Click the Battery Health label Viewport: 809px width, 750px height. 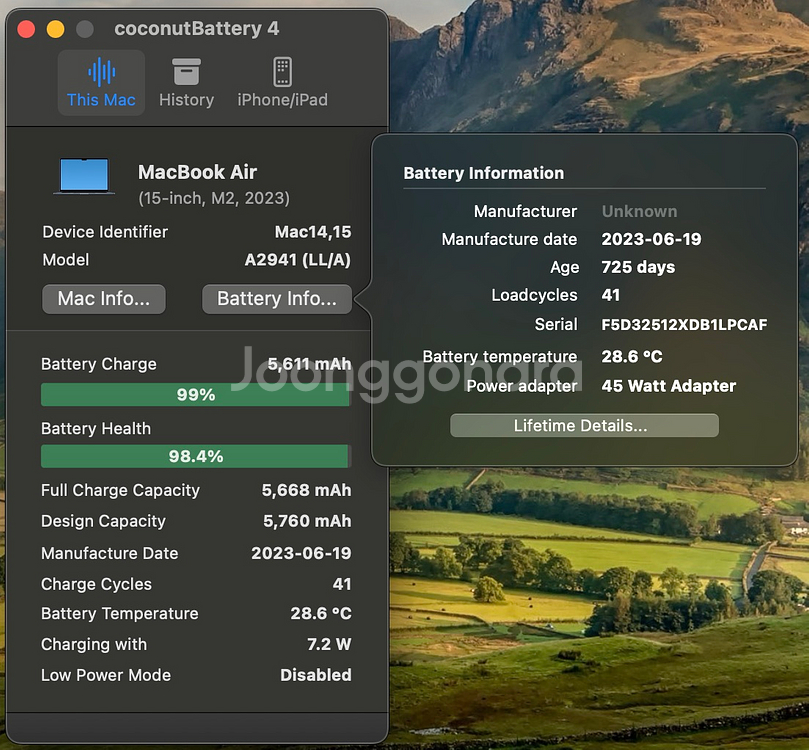(96, 429)
